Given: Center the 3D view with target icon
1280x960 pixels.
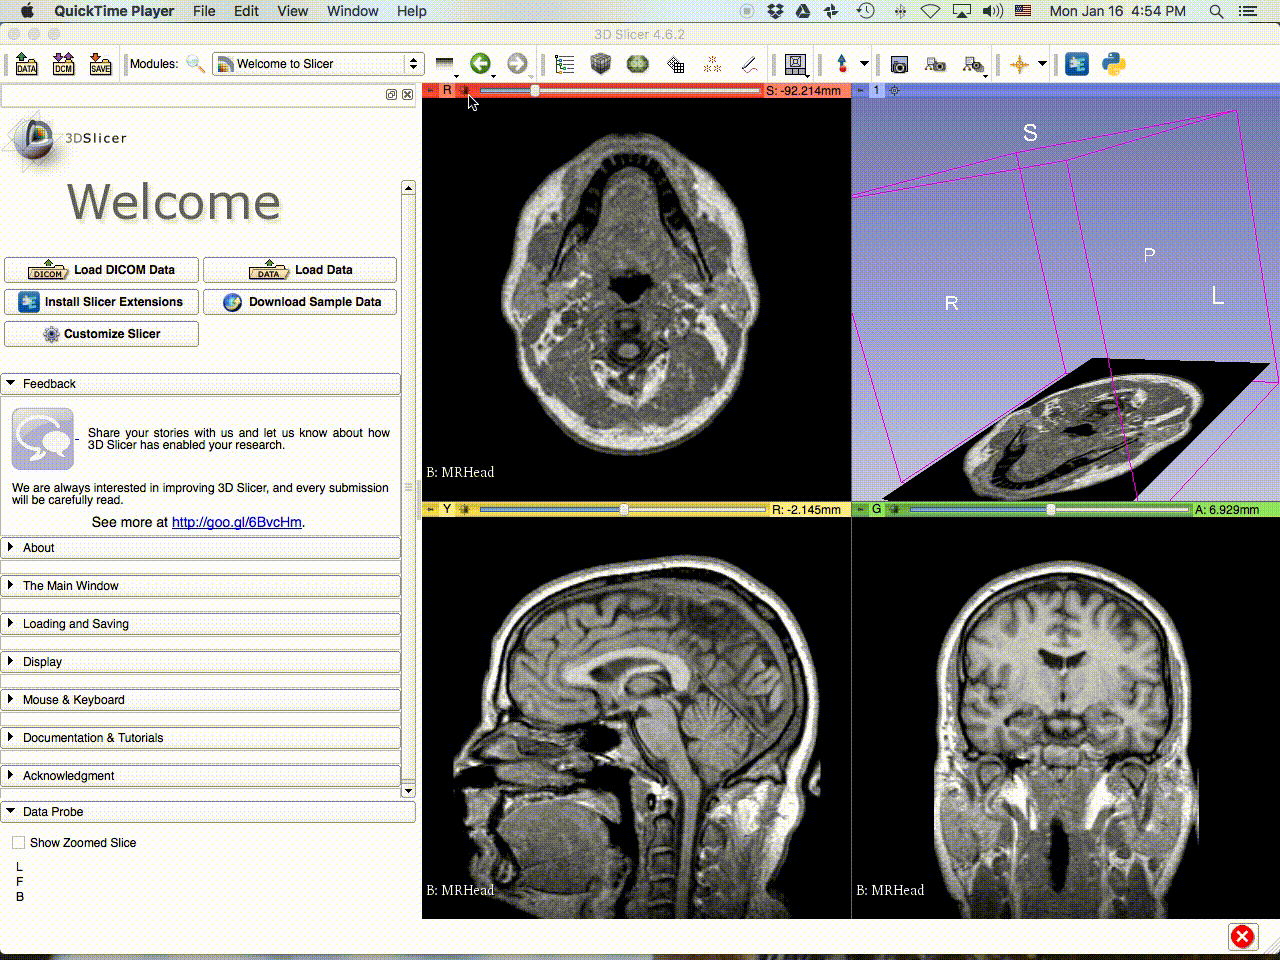Looking at the screenshot, I should 894,90.
